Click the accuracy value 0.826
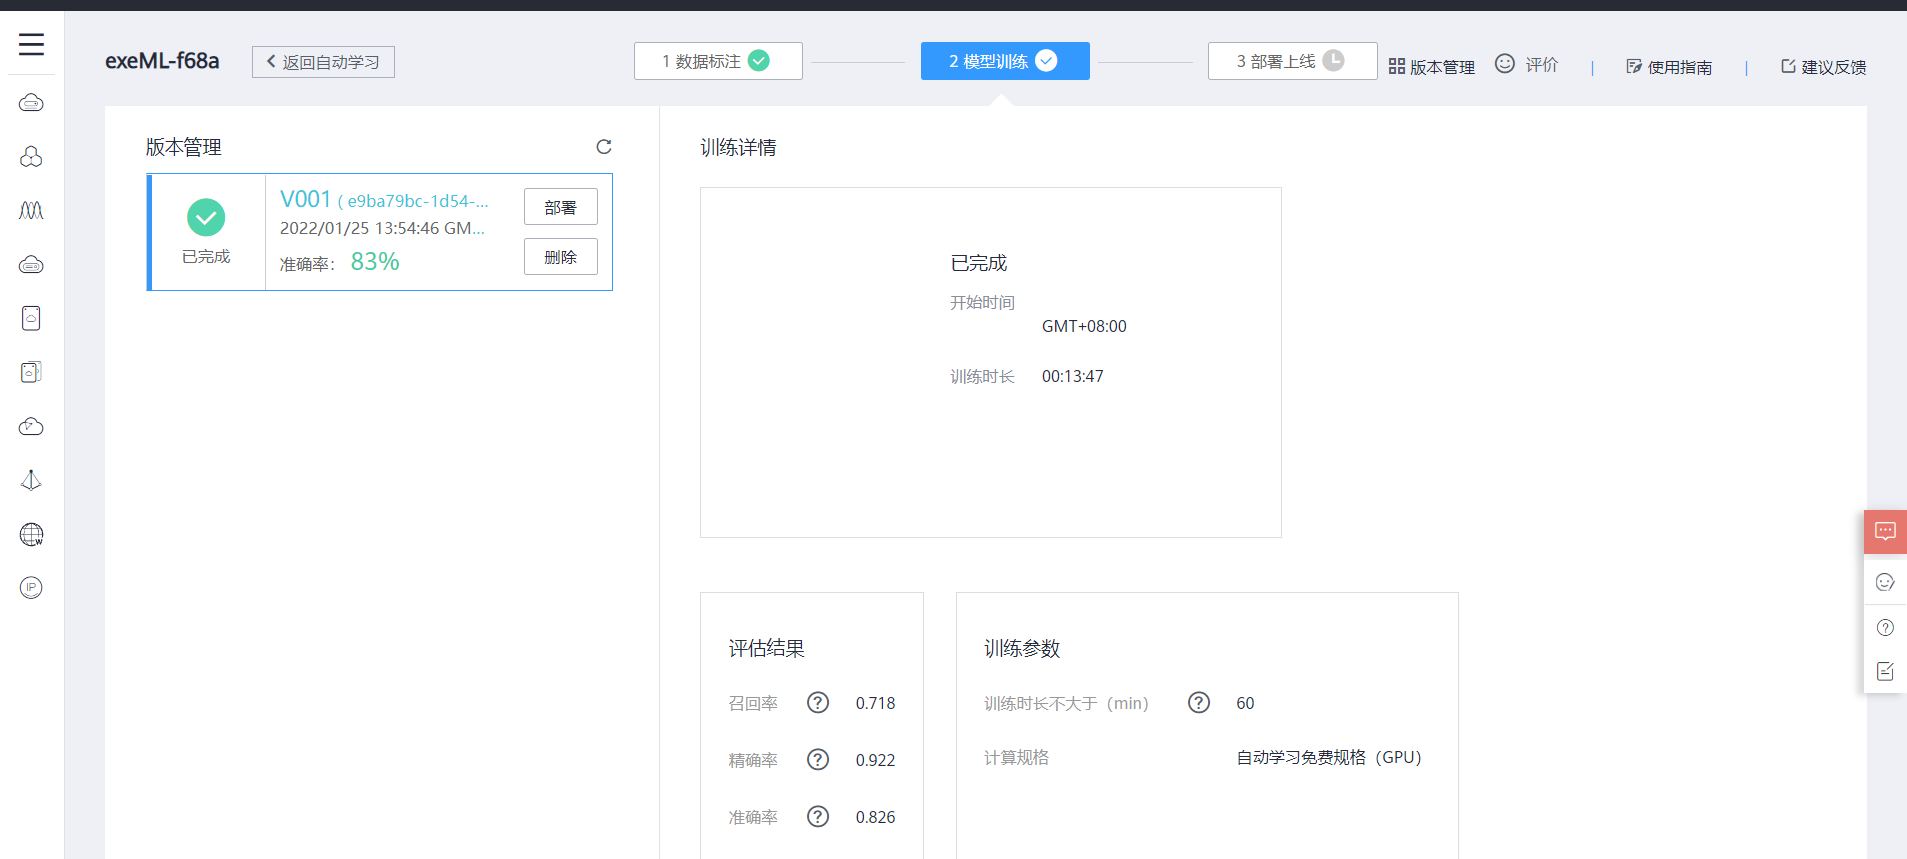Image resolution: width=1907 pixels, height=859 pixels. point(875,817)
